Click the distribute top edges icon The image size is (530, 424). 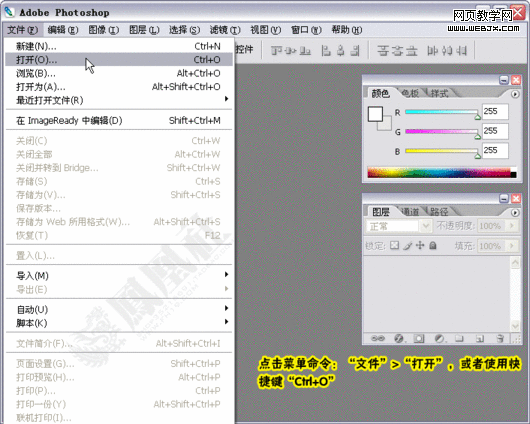(383, 51)
